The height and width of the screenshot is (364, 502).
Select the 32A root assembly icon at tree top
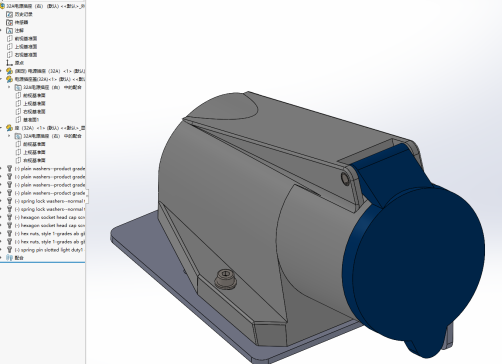(x=2, y=6)
